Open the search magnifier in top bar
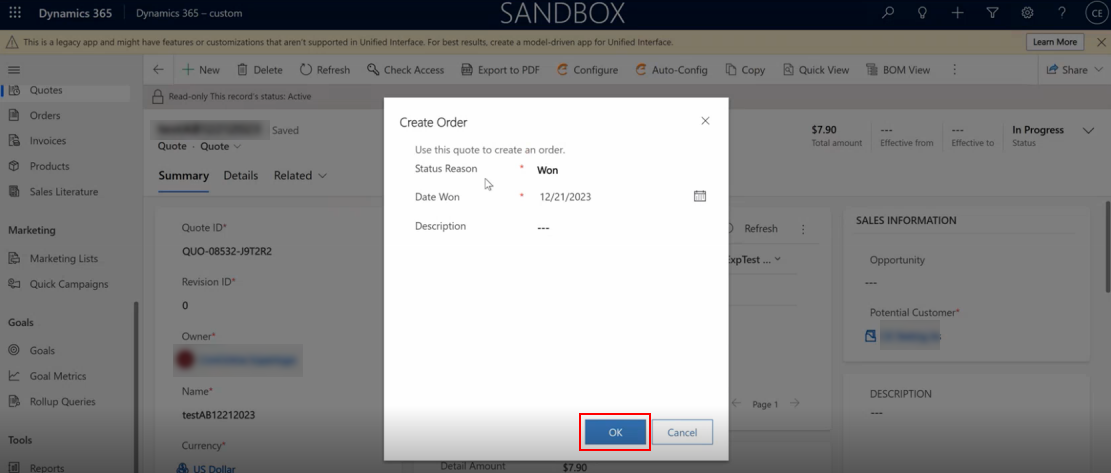Viewport: 1111px width, 473px height. tap(888, 13)
